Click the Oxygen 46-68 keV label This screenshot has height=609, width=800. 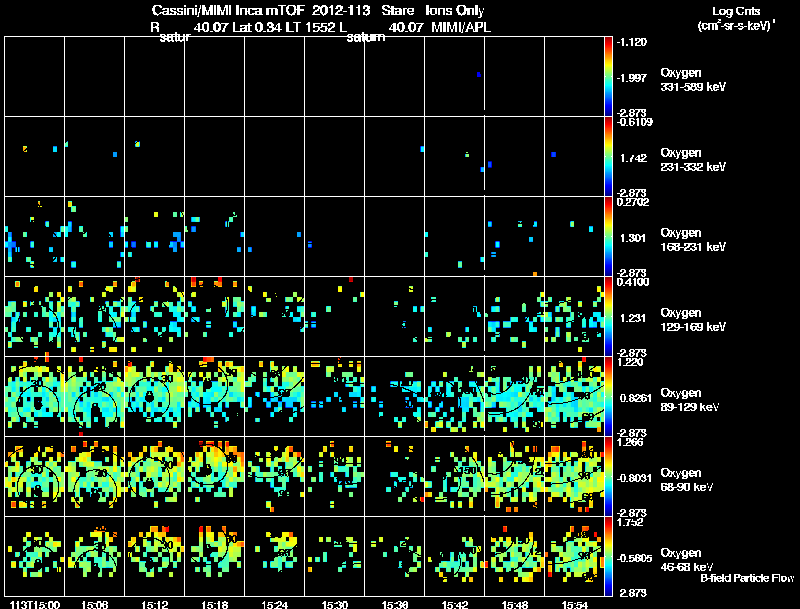click(x=687, y=560)
